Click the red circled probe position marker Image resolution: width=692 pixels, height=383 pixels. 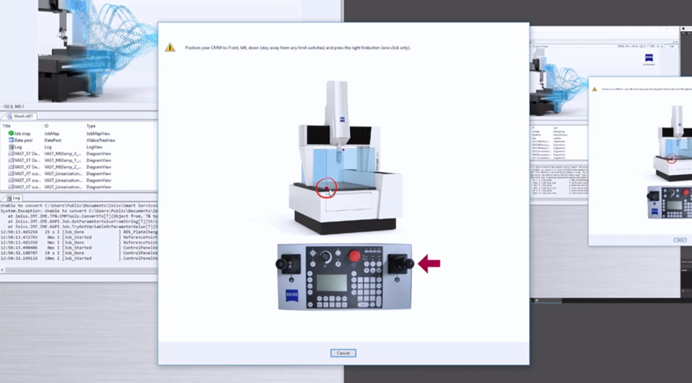[327, 188]
